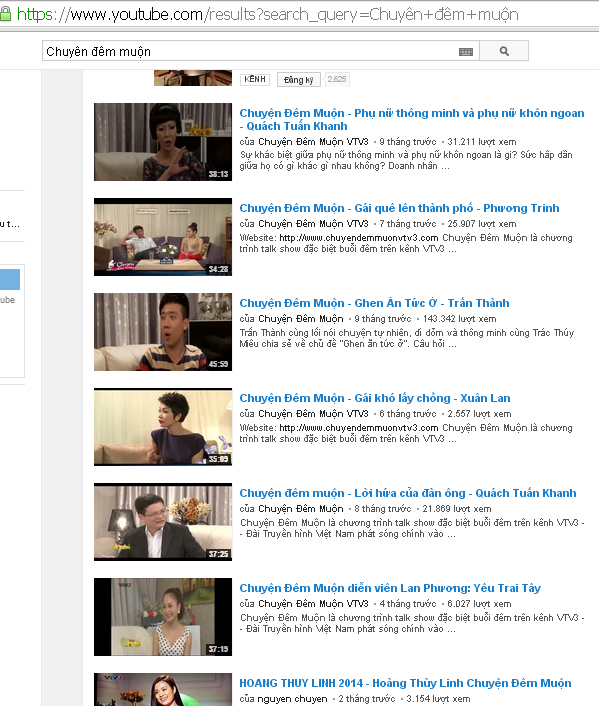Click the Đăng ký subscribe button

(299, 80)
